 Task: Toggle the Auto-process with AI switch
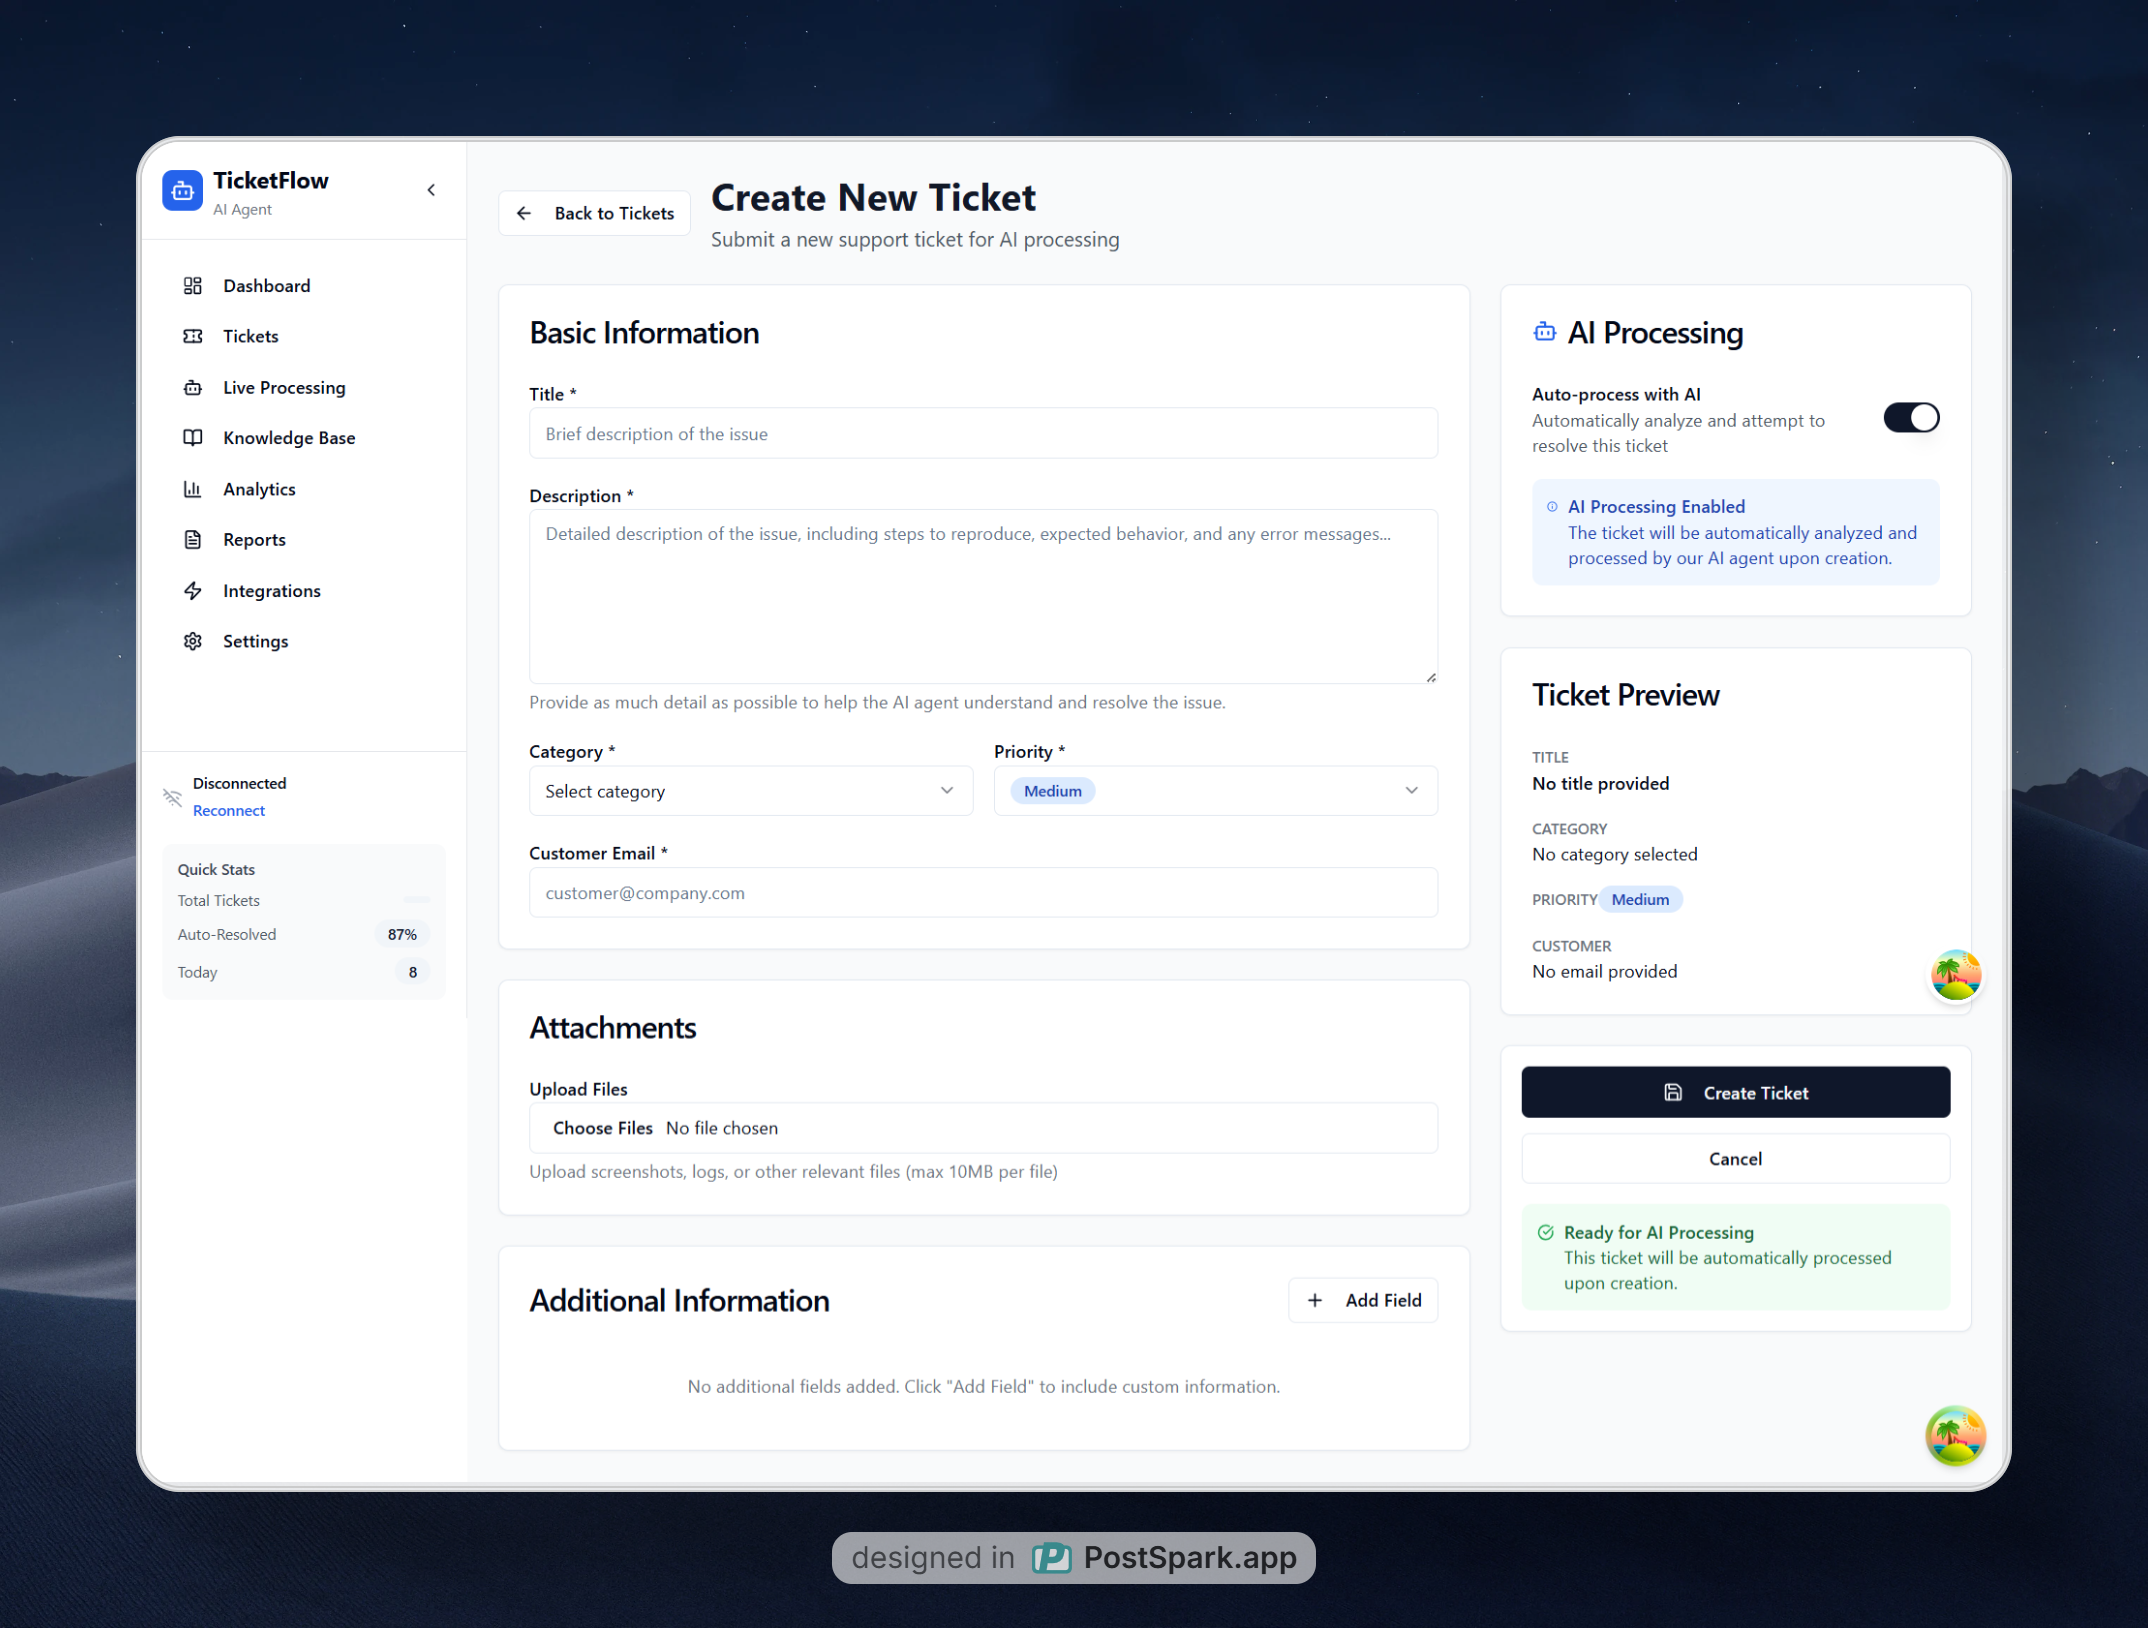point(1910,418)
